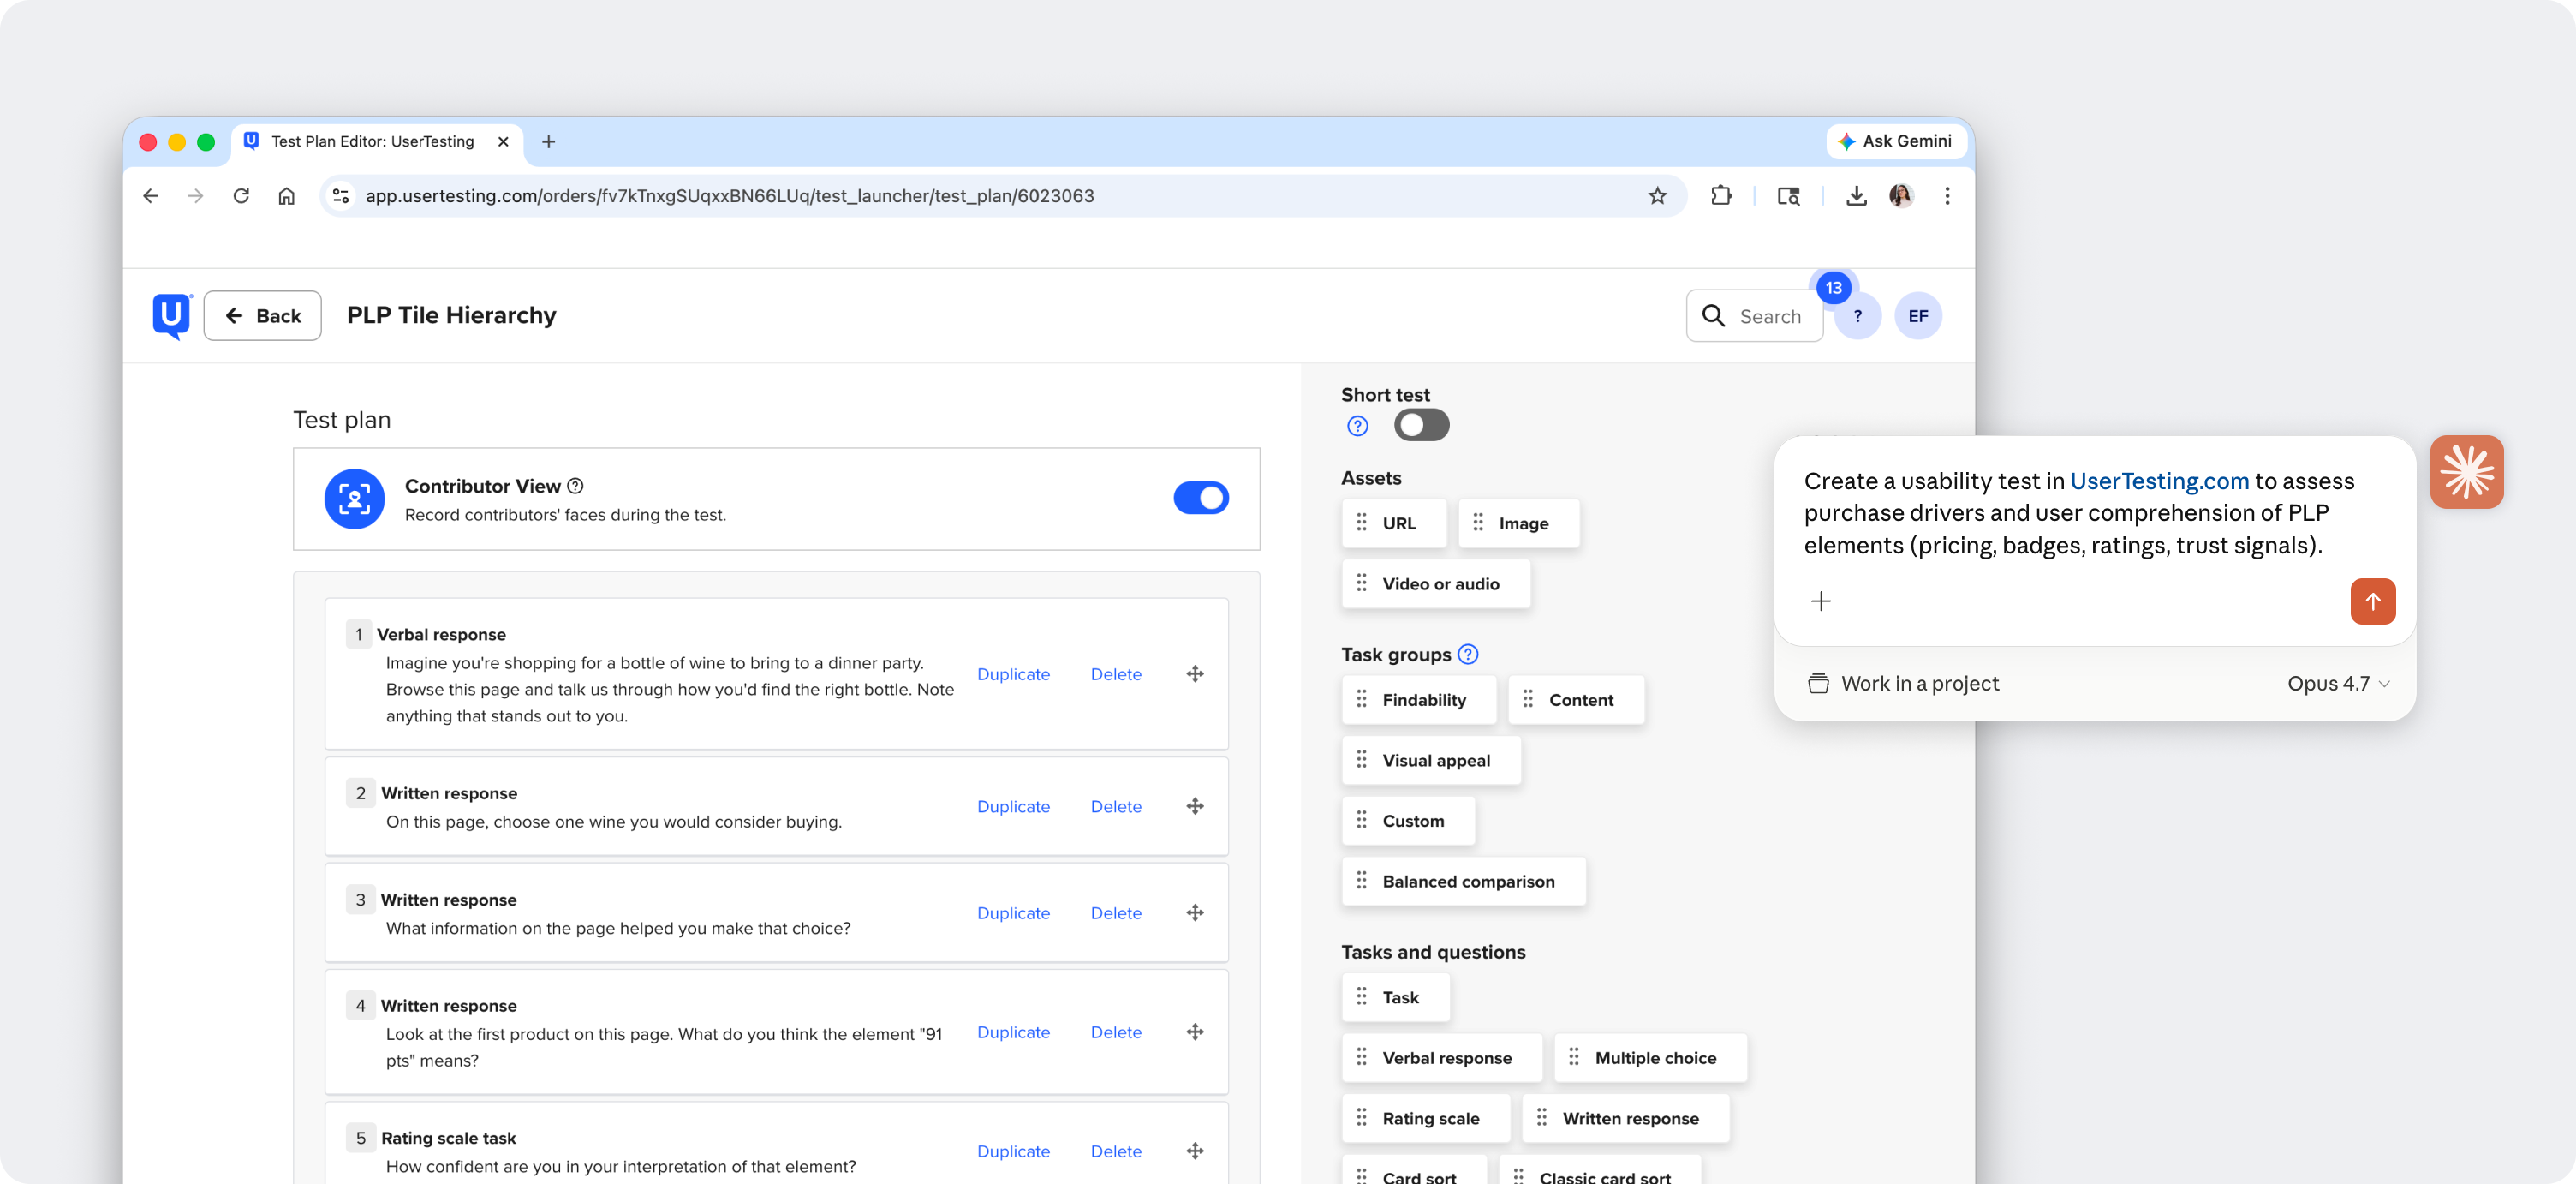2576x1184 pixels.
Task: Click move handle for Rating scale task 5
Action: tap(1195, 1151)
